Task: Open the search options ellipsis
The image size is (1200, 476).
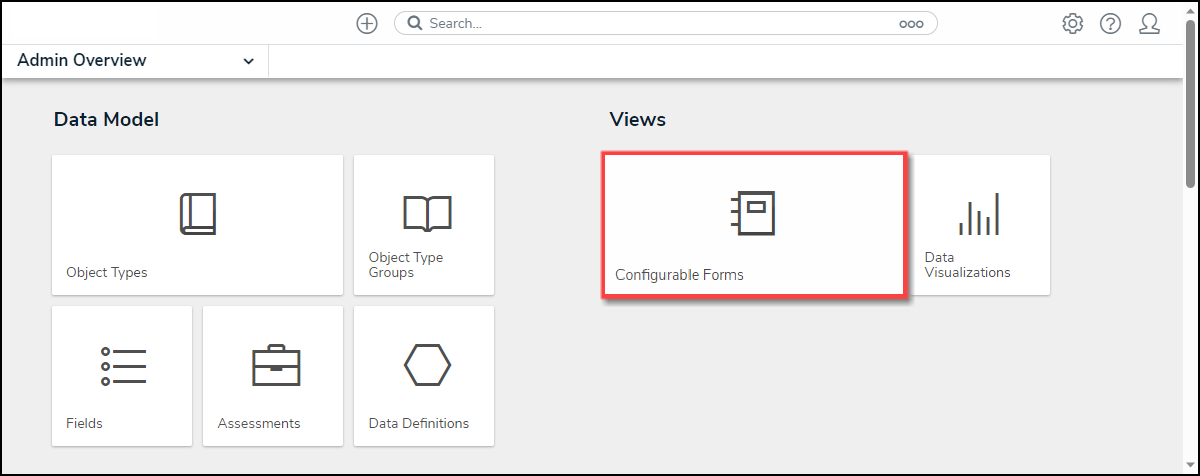Action: 911,24
